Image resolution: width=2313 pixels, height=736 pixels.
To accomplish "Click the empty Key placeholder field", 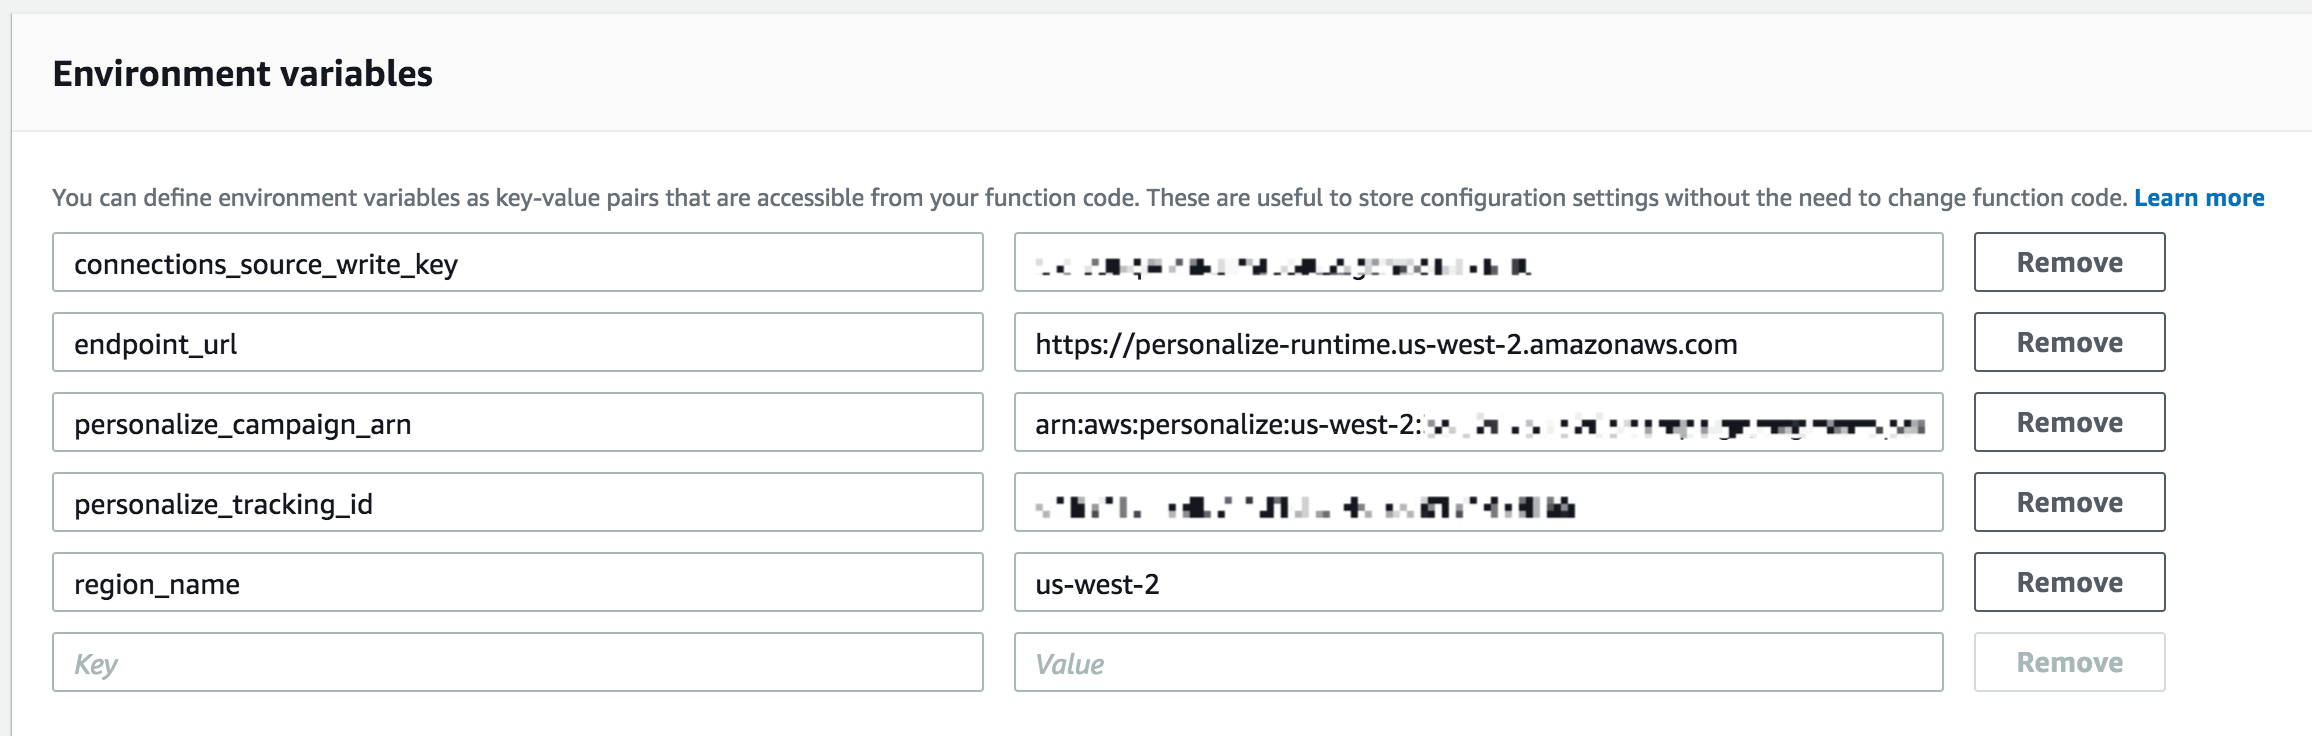I will (517, 663).
